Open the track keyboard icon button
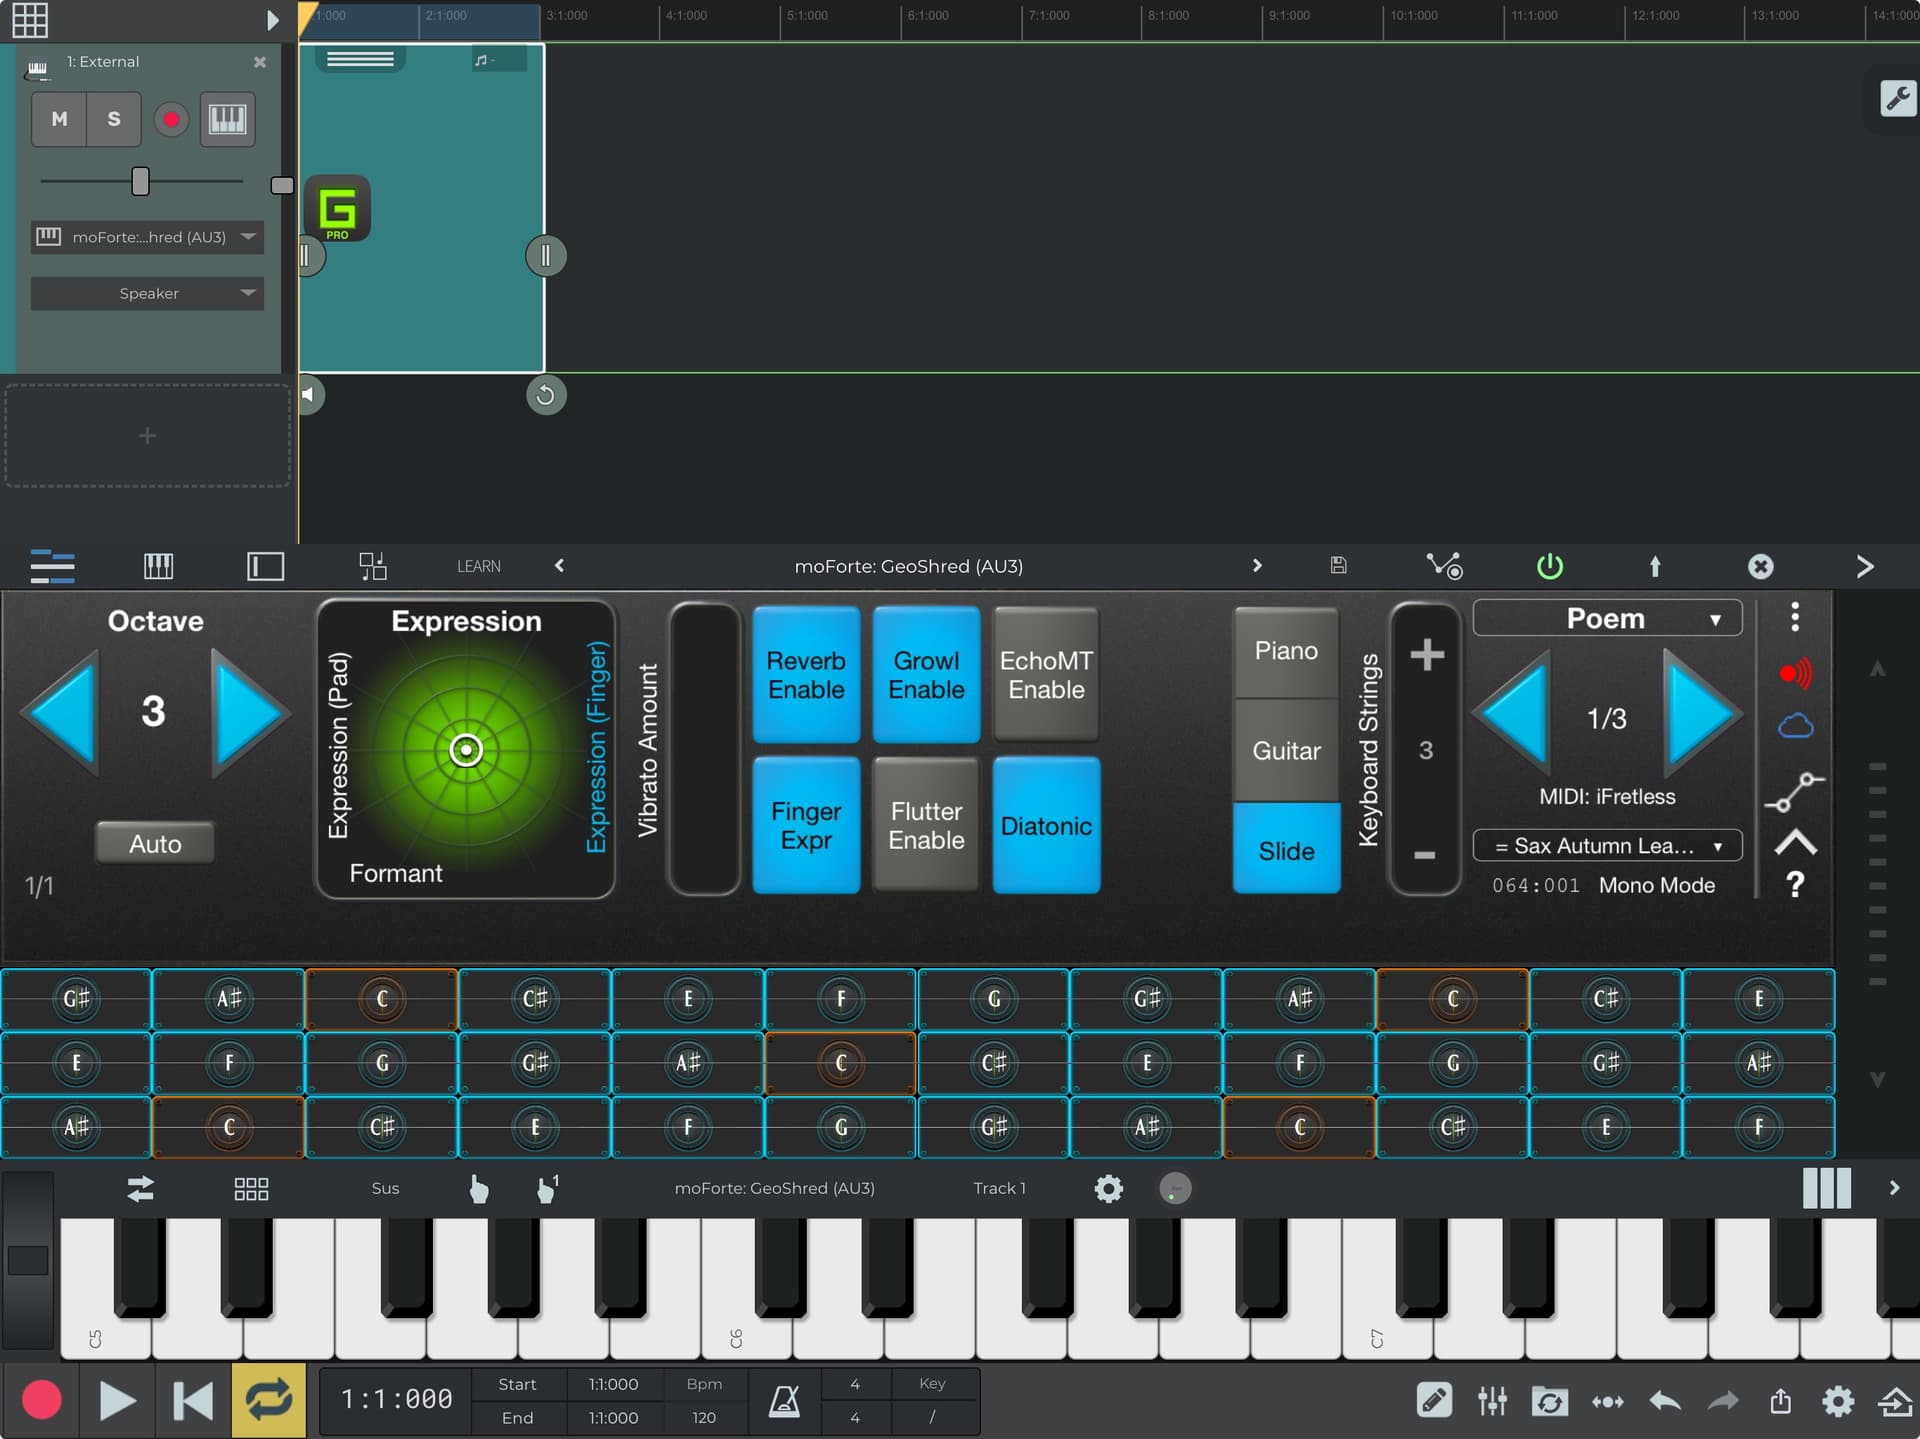 tap(227, 119)
